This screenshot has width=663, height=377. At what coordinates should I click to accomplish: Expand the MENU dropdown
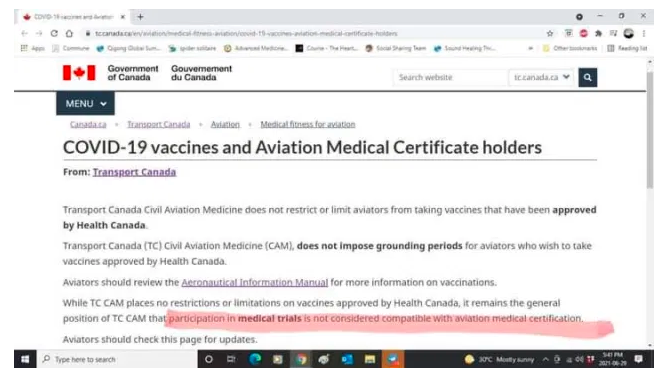[85, 104]
